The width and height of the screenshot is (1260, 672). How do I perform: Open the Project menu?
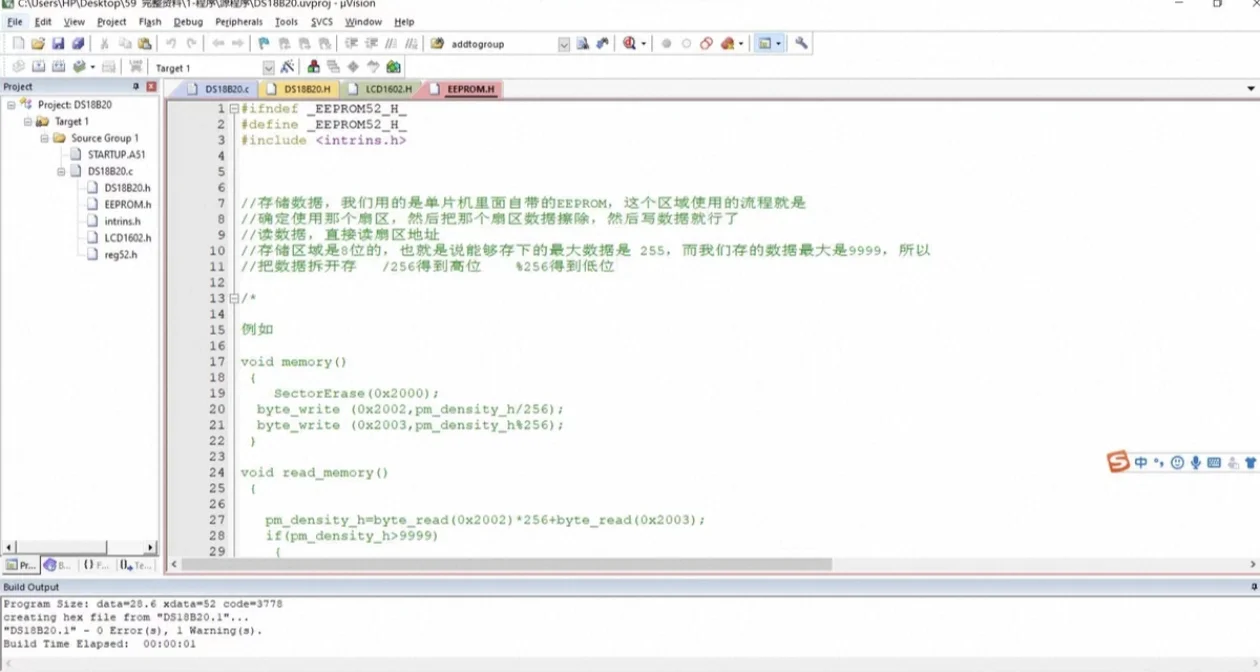[111, 21]
